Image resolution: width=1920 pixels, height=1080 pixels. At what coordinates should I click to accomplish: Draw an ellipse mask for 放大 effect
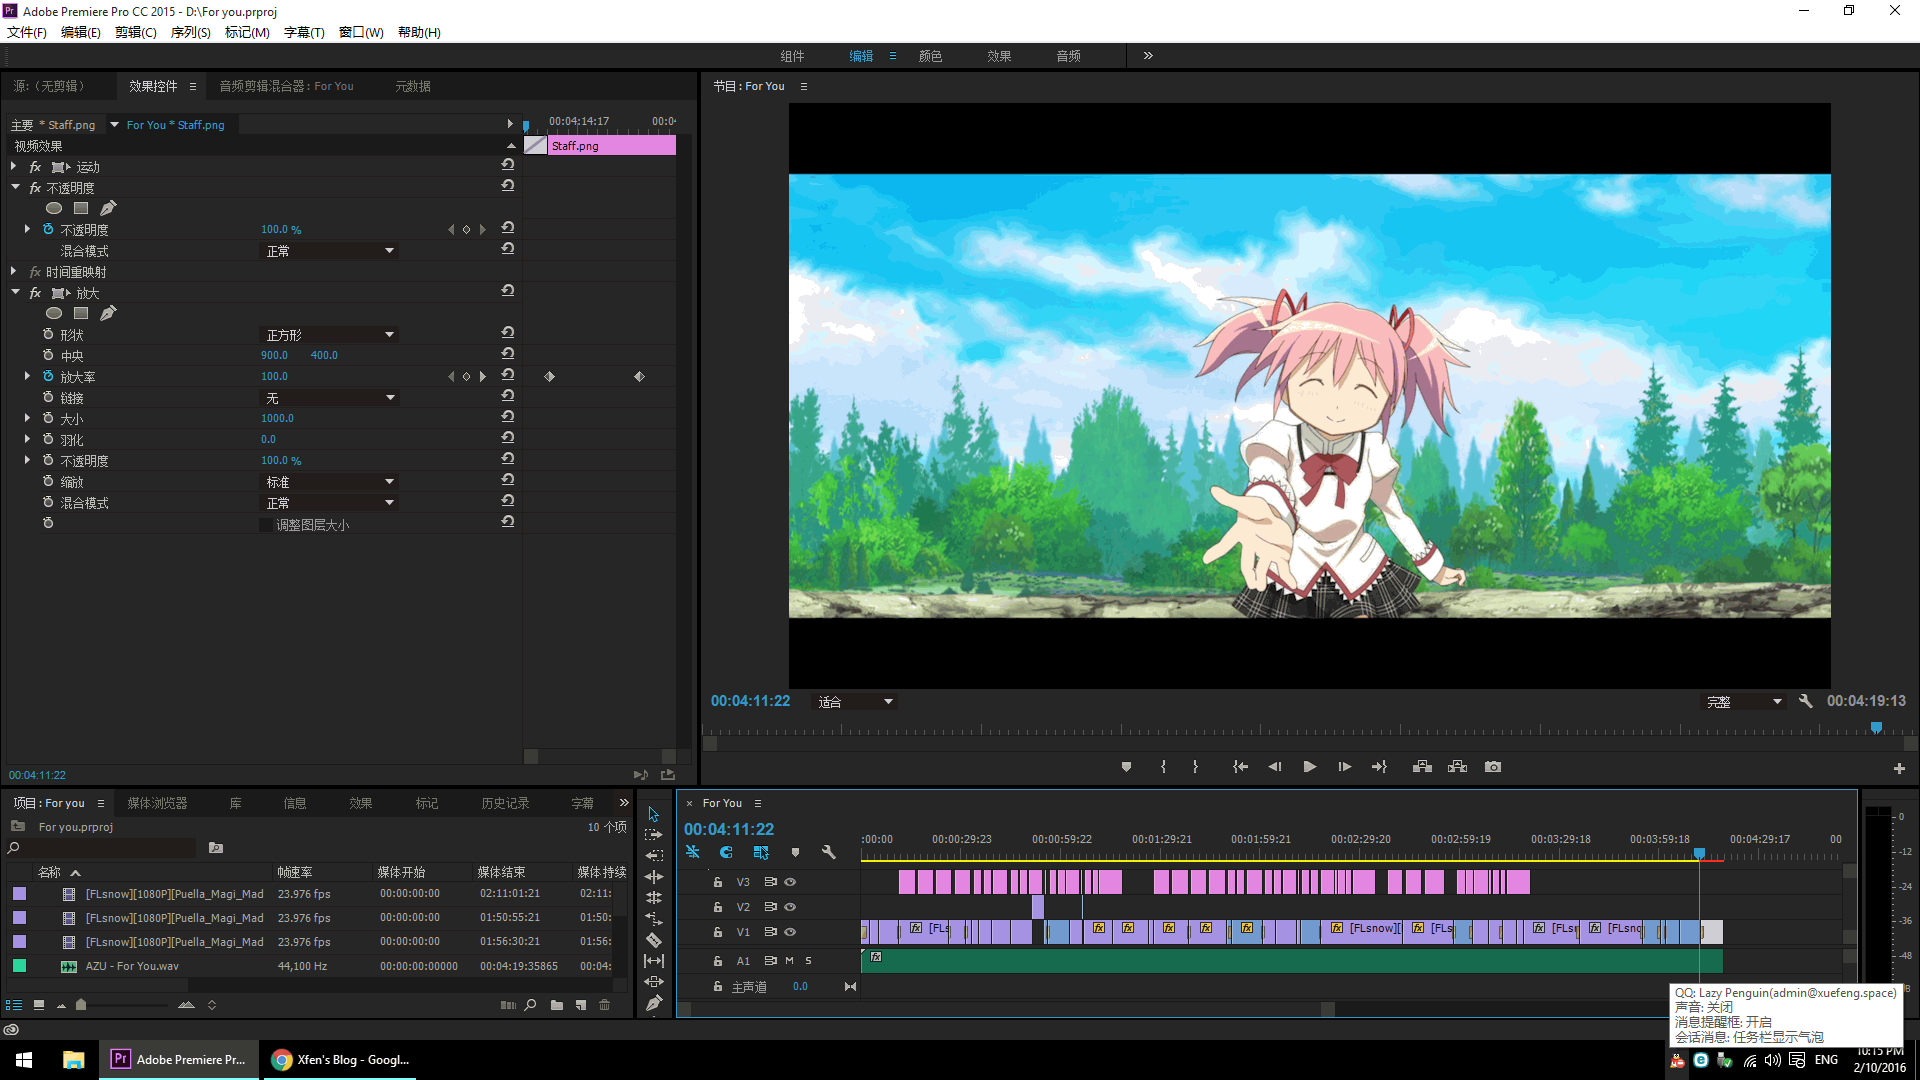(x=54, y=313)
